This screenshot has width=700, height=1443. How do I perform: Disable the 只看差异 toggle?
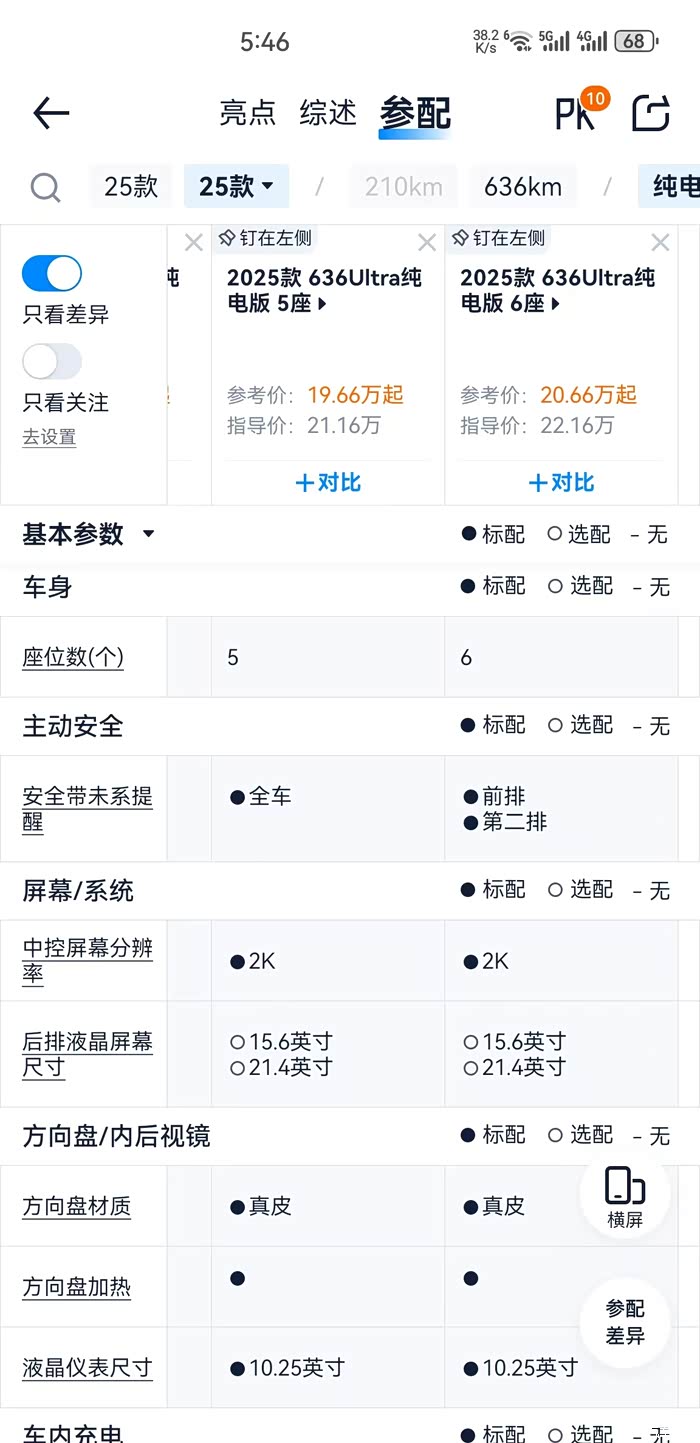(x=52, y=273)
